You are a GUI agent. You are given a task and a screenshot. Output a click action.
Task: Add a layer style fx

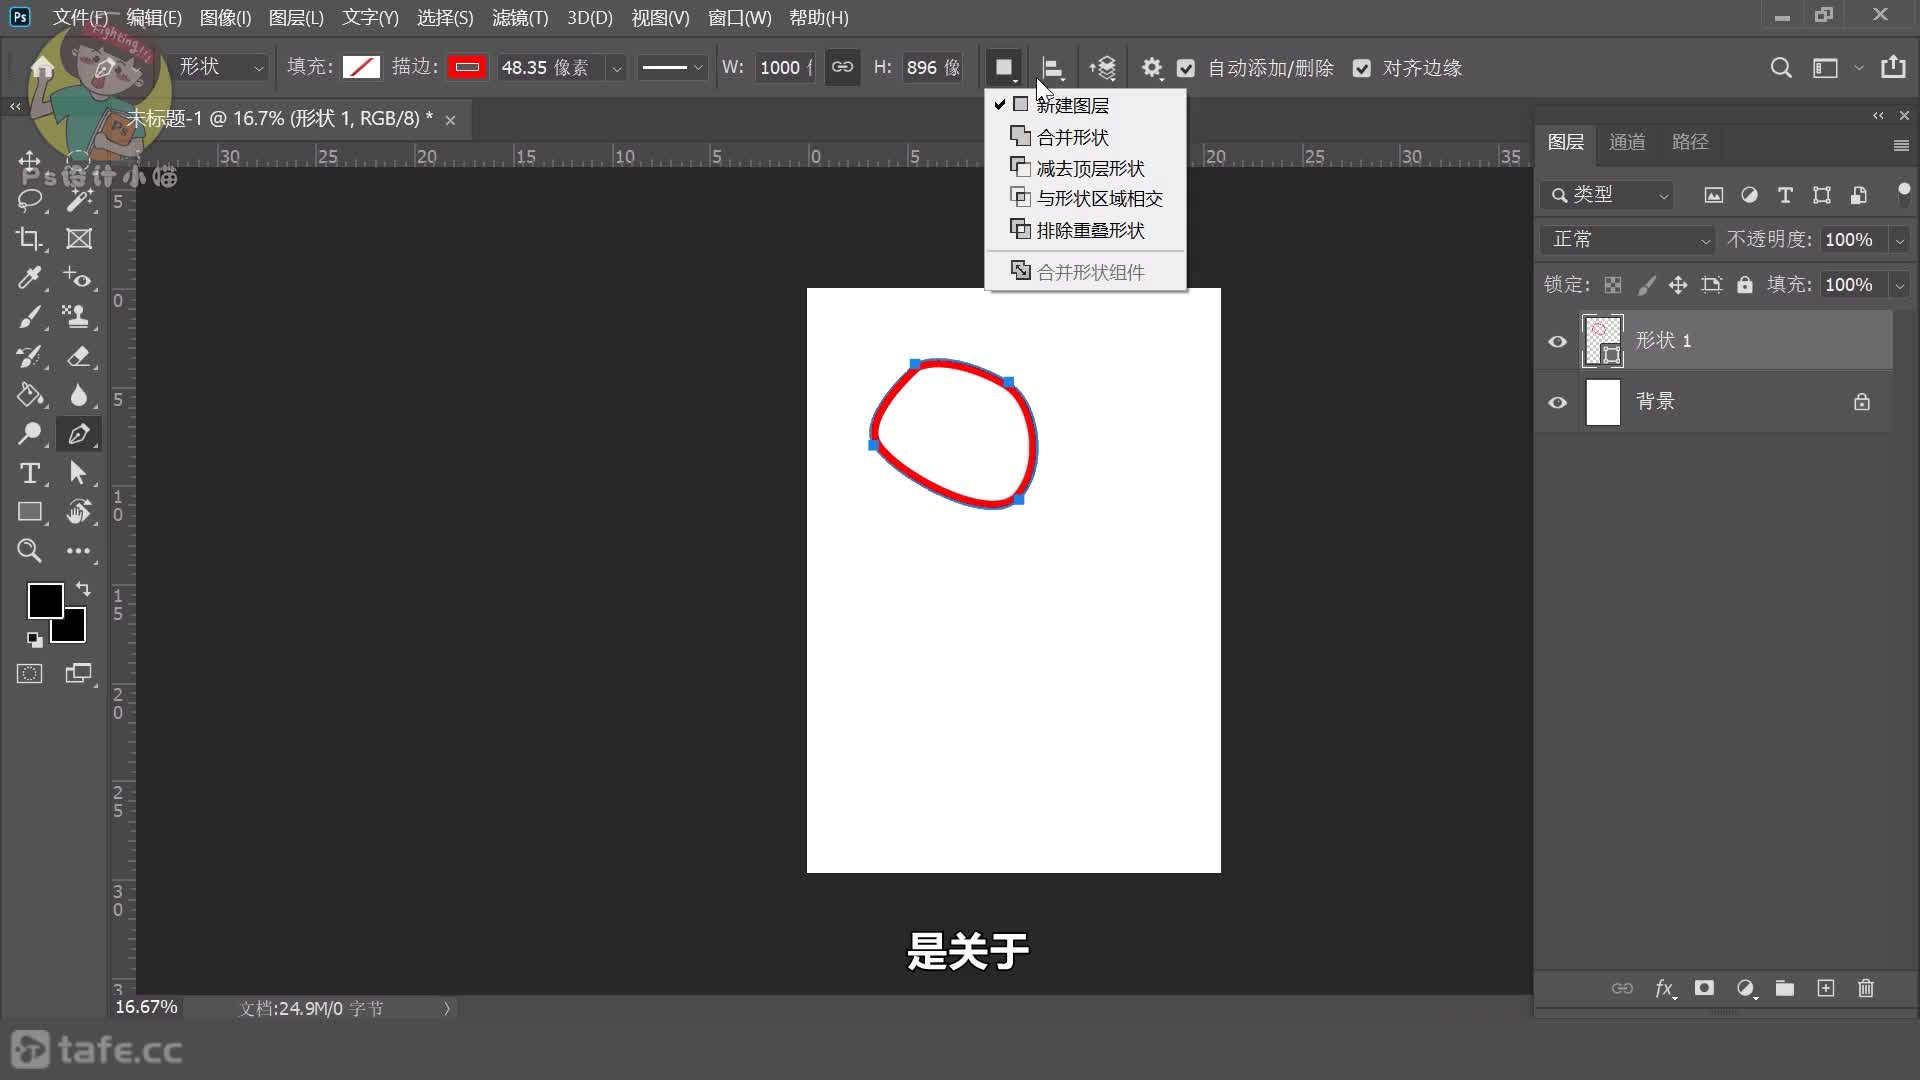1665,988
